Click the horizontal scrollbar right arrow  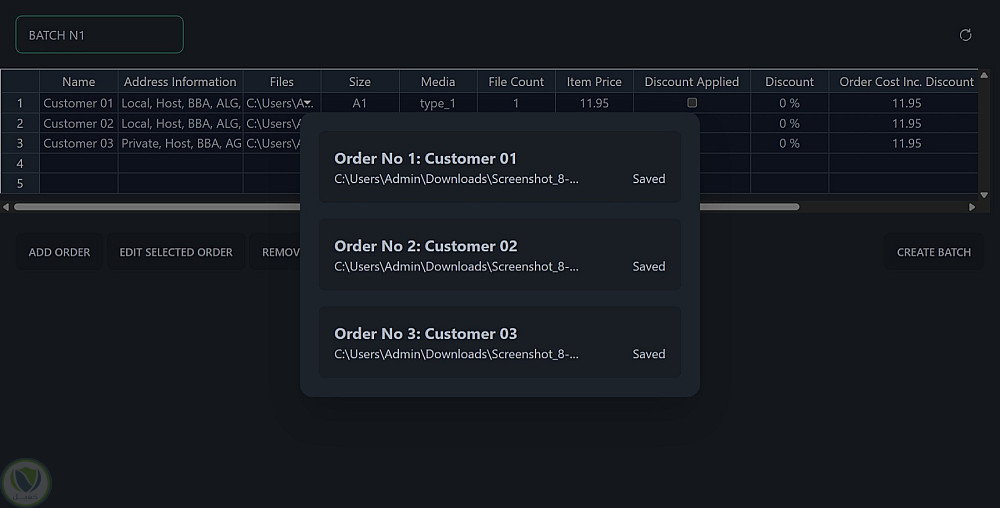coord(972,207)
